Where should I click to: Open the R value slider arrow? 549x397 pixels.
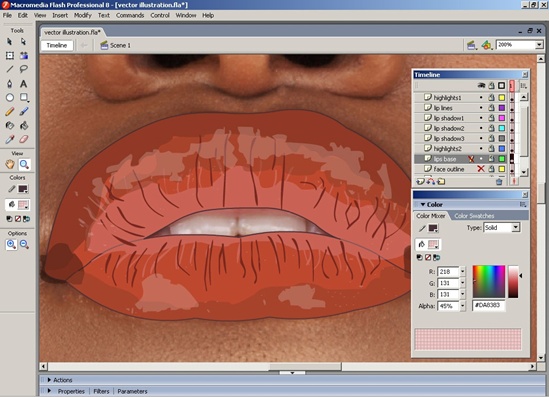click(463, 271)
